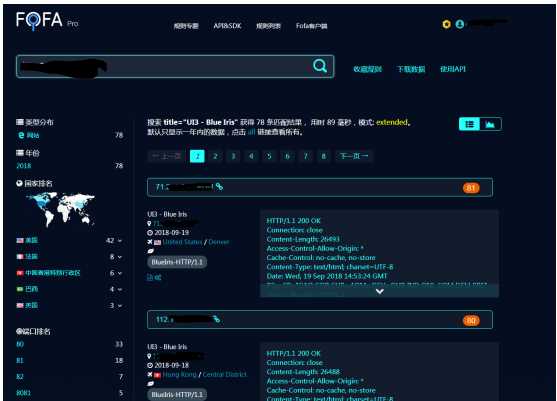This screenshot has width=557, height=401.
Task: Click the 'all' link in results note
Action: coord(252,132)
